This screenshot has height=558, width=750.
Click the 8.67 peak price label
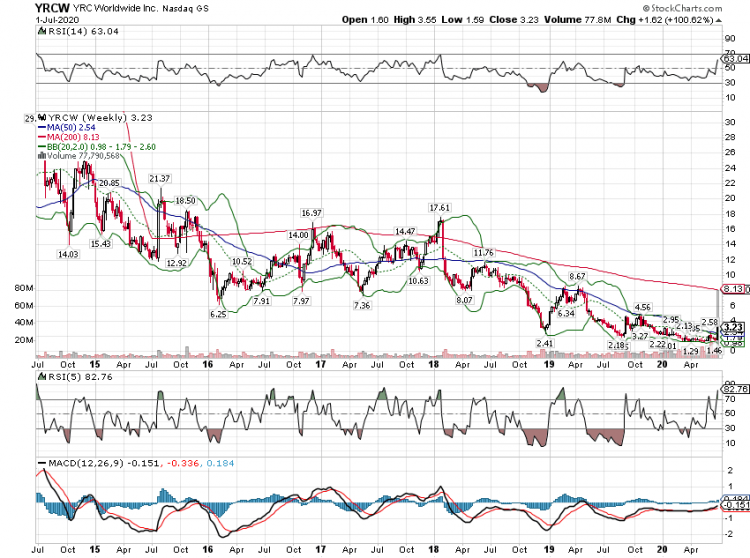tap(577, 276)
